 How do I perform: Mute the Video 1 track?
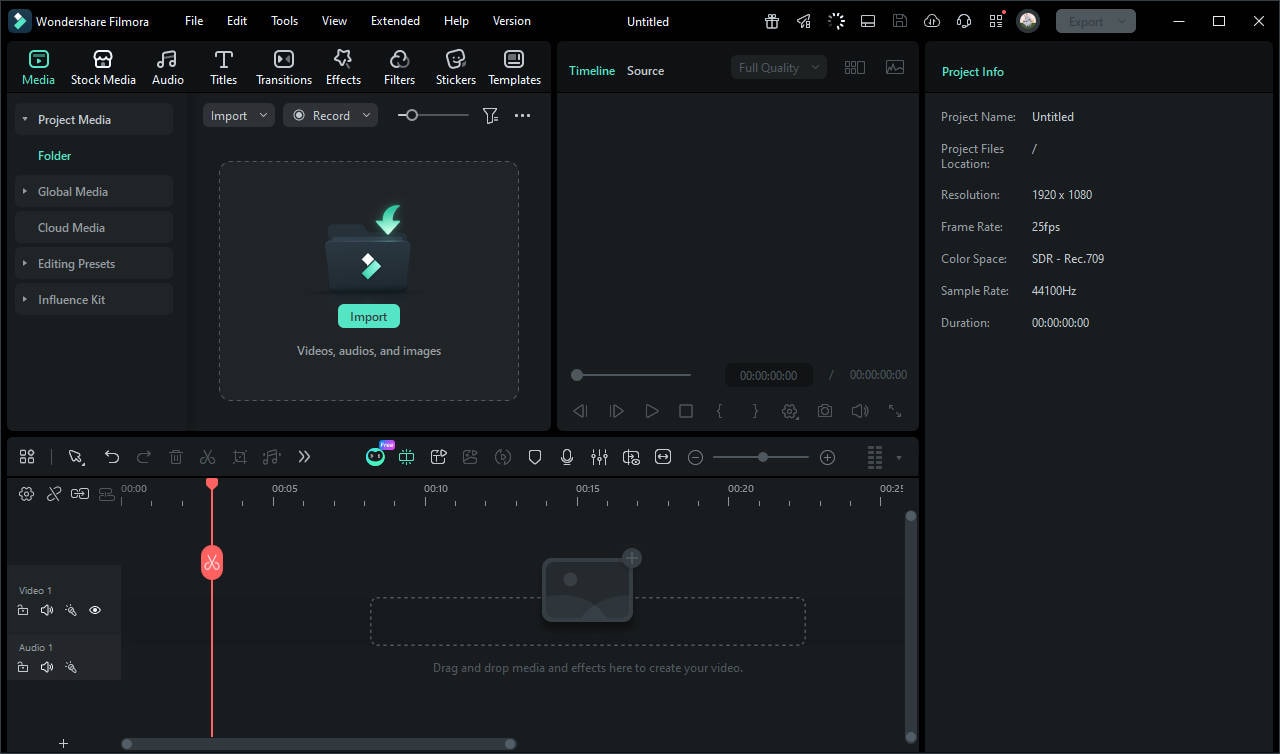tap(47, 610)
